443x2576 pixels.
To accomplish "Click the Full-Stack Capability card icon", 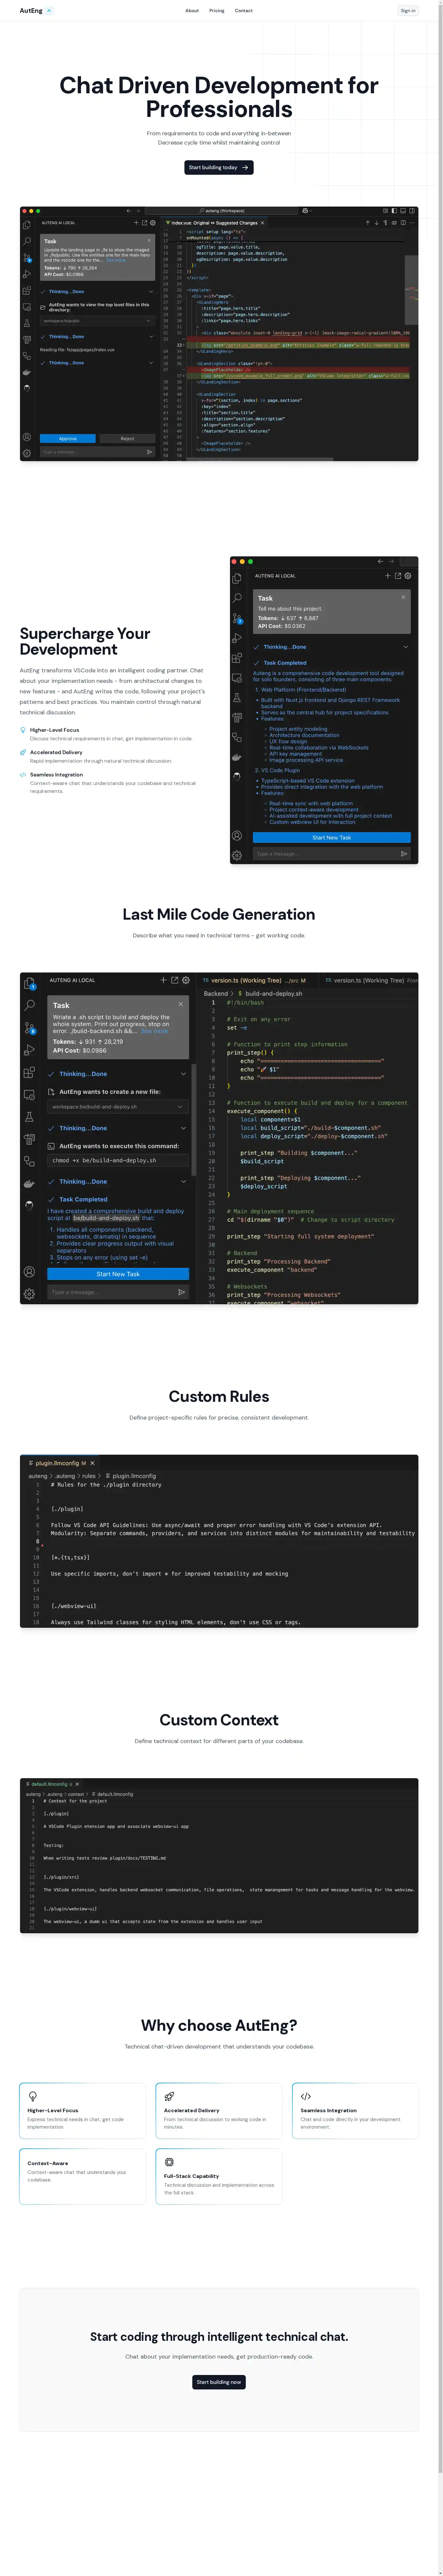I will coord(169,2162).
